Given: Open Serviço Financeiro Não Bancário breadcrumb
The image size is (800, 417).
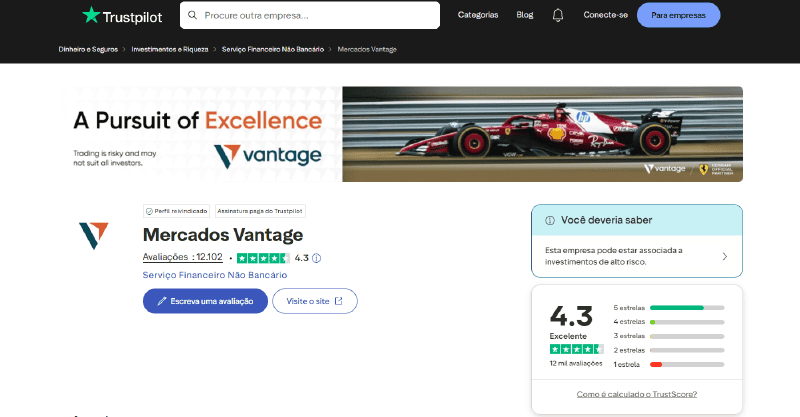Looking at the screenshot, I should coord(273,50).
